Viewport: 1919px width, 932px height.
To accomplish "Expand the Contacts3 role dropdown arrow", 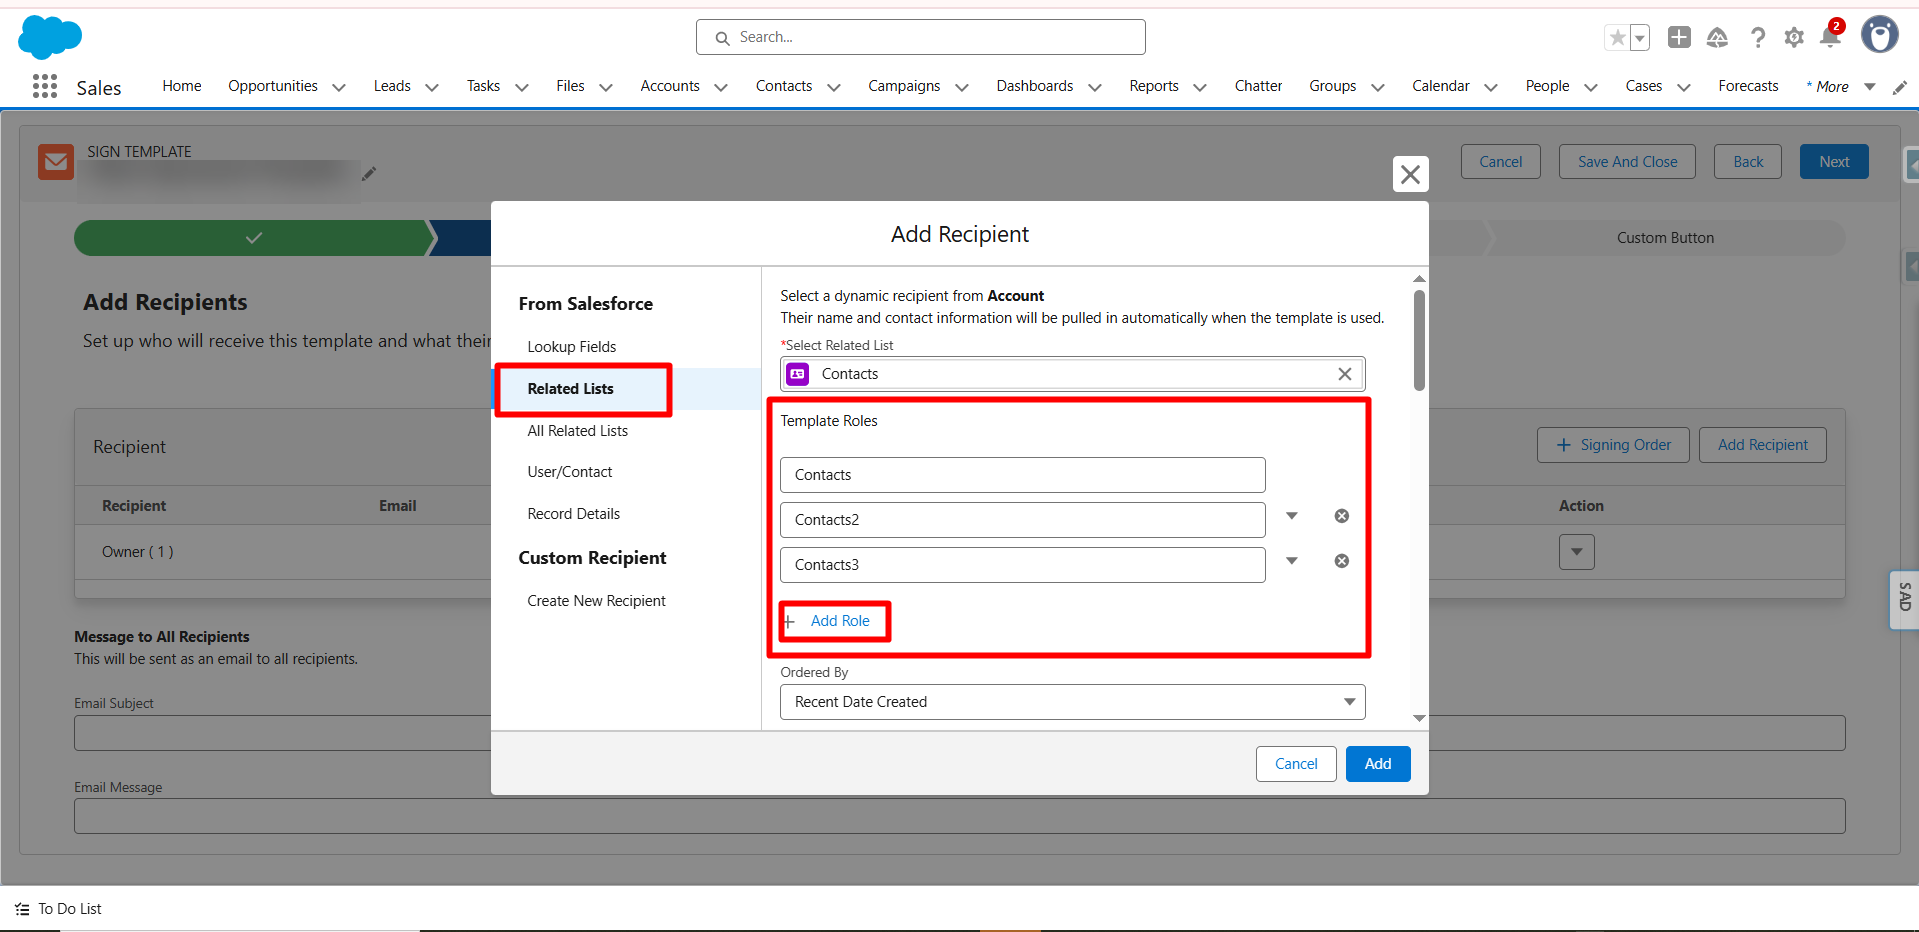I will tap(1292, 561).
